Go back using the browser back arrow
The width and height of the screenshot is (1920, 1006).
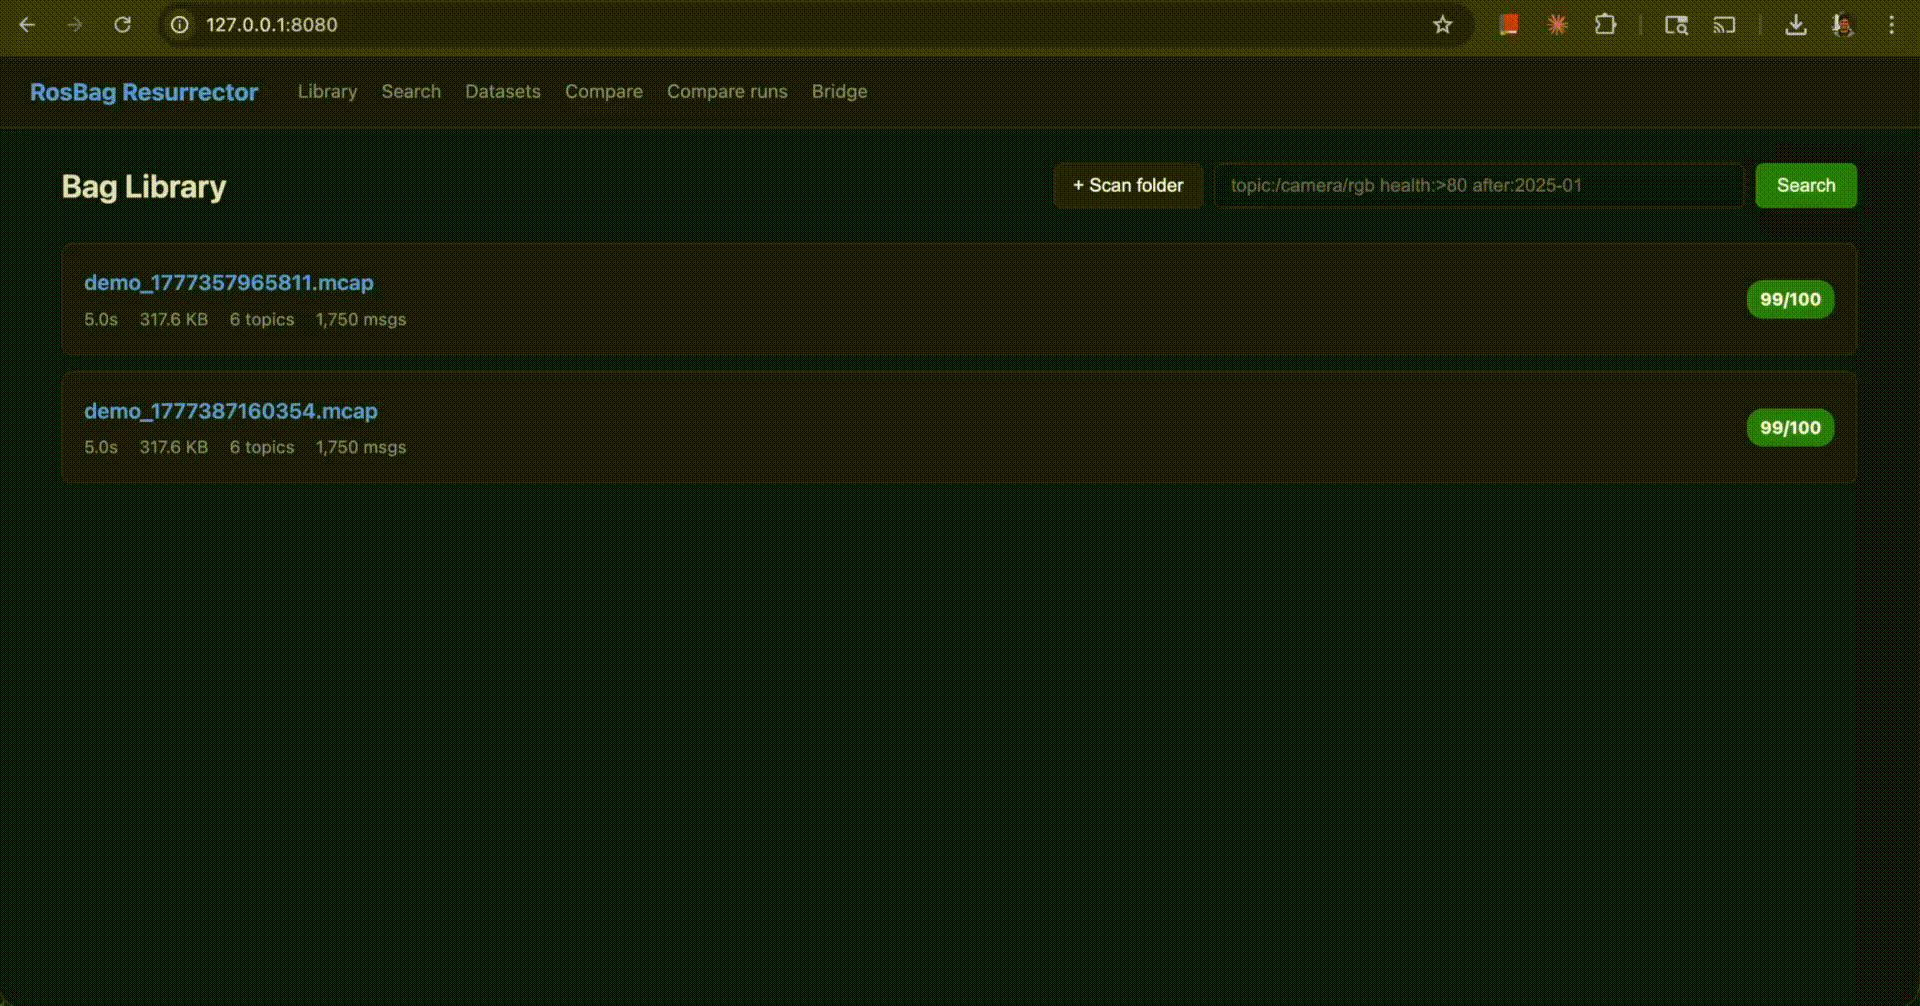28,25
